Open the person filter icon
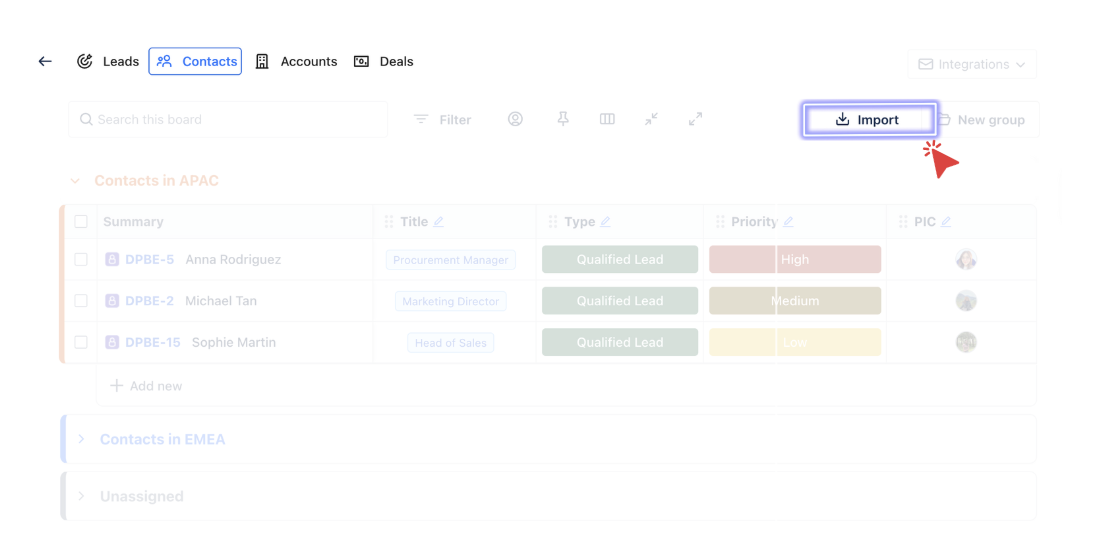 pos(515,119)
